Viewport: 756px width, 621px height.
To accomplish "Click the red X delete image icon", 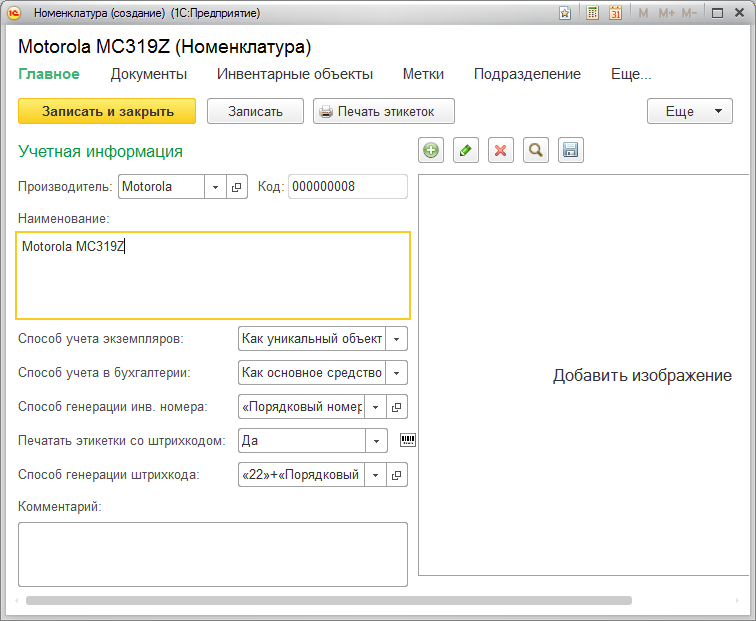I will (x=501, y=150).
